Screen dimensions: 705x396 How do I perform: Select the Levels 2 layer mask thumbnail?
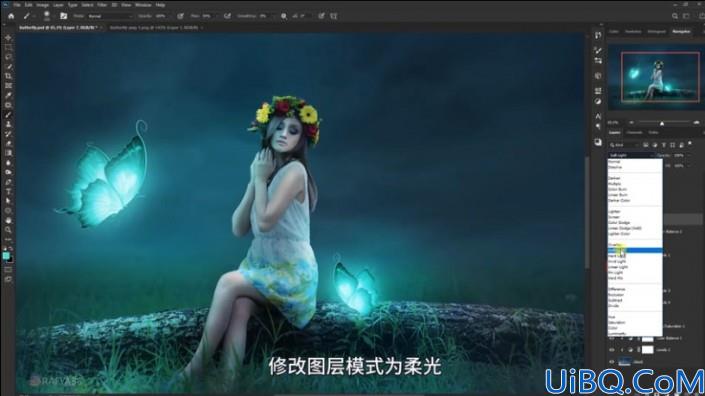(x=647, y=349)
